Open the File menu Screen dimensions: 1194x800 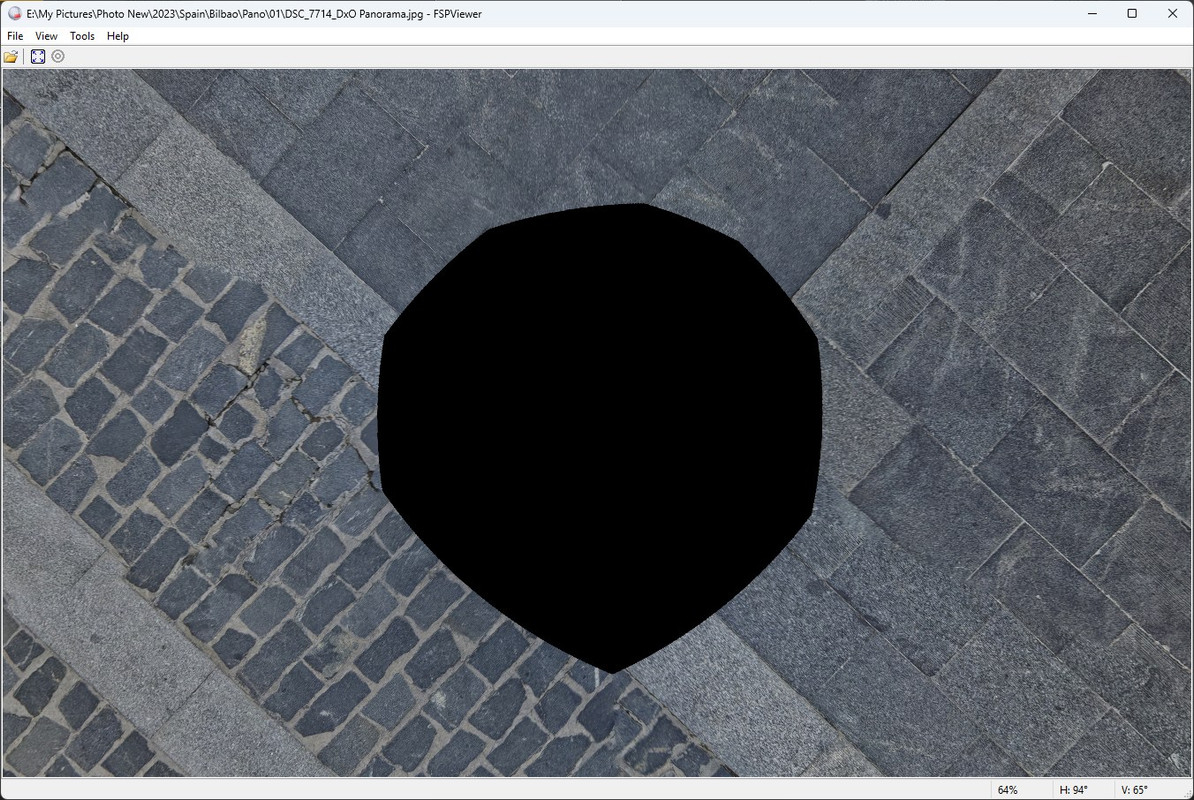coord(15,36)
